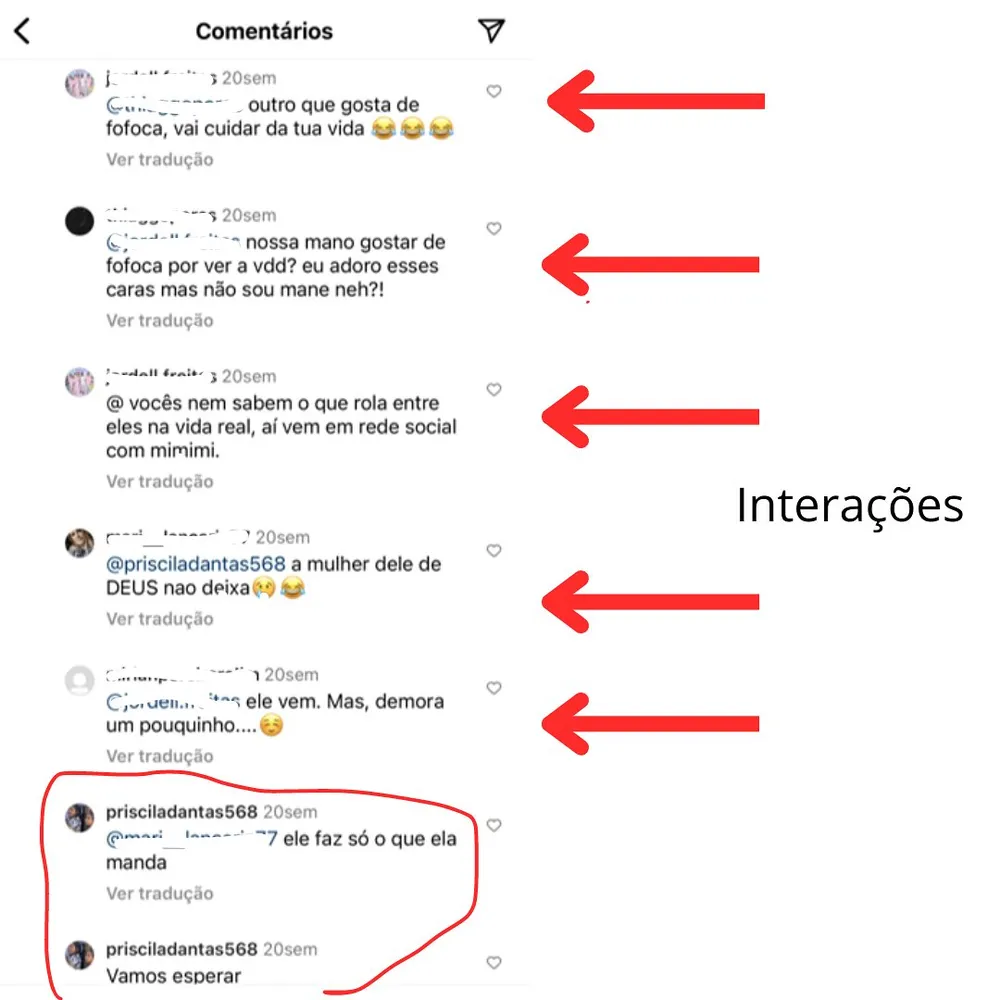Like the 'outro que gosta de fofoca' comment

coord(494,91)
